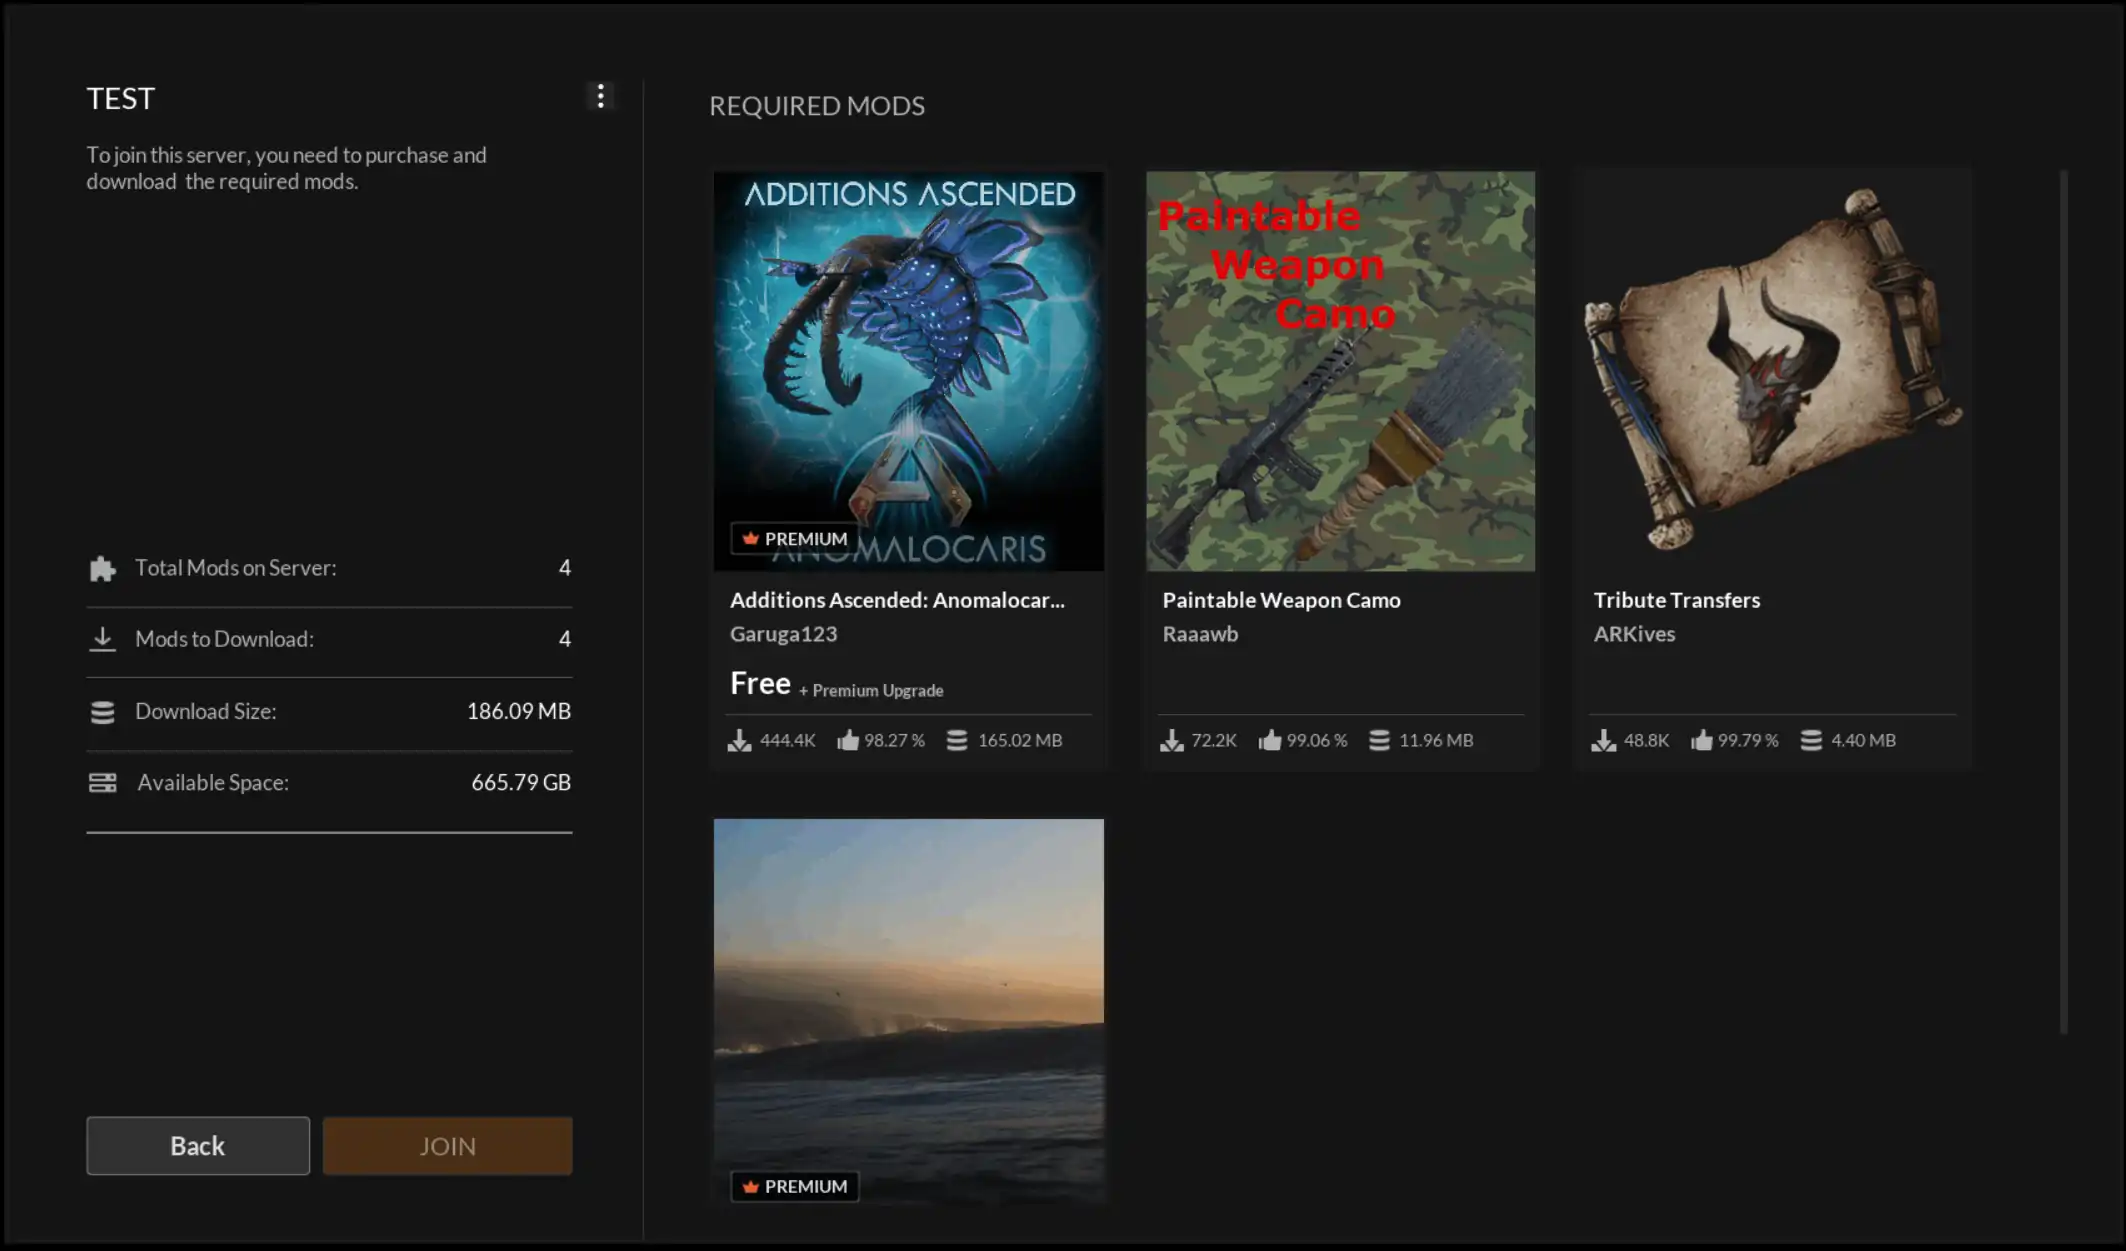The image size is (2126, 1251).
Task: Click the Free price label
Action: 760,683
